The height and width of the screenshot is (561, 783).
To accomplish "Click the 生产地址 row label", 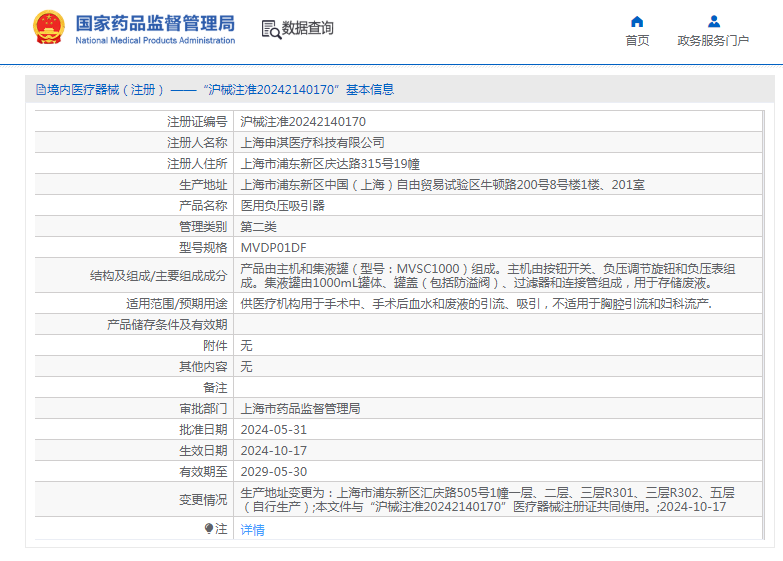I will point(203,185).
